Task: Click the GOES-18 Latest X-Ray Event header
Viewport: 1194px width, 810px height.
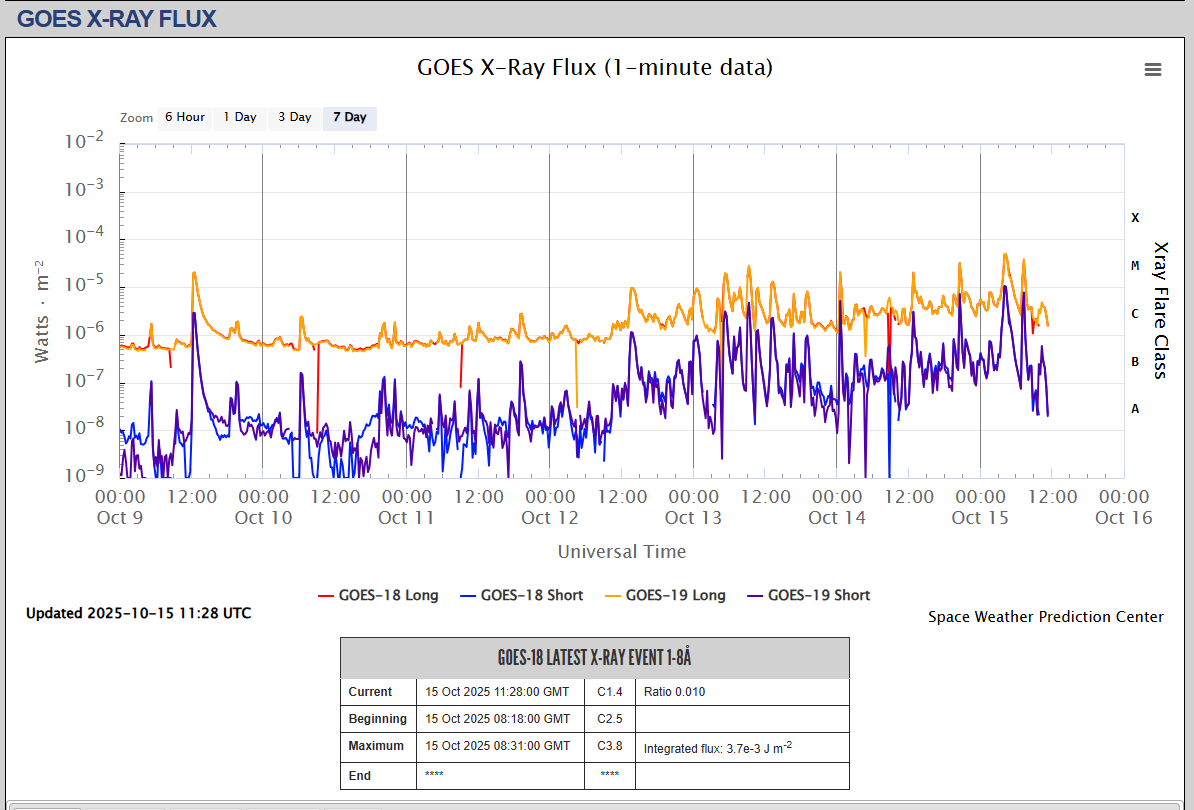Action: pyautogui.click(x=595, y=658)
